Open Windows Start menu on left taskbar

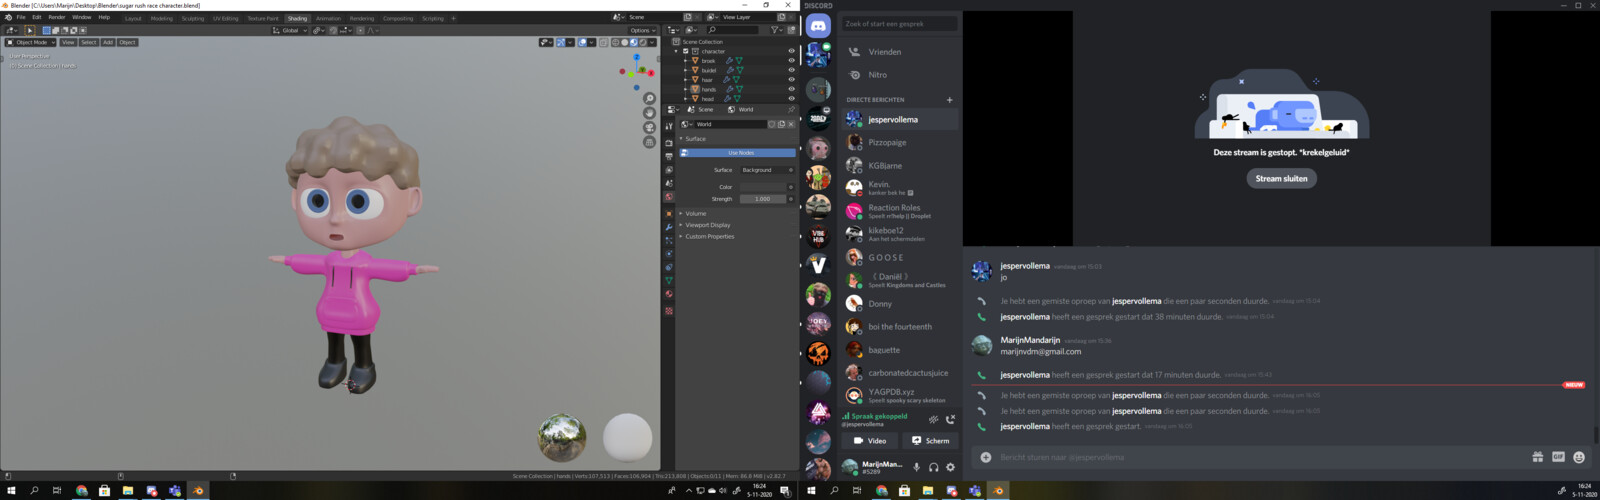point(11,491)
